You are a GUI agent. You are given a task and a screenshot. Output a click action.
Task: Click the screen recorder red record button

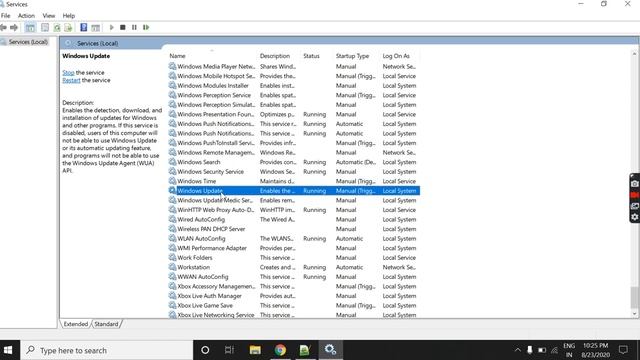click(x=635, y=195)
